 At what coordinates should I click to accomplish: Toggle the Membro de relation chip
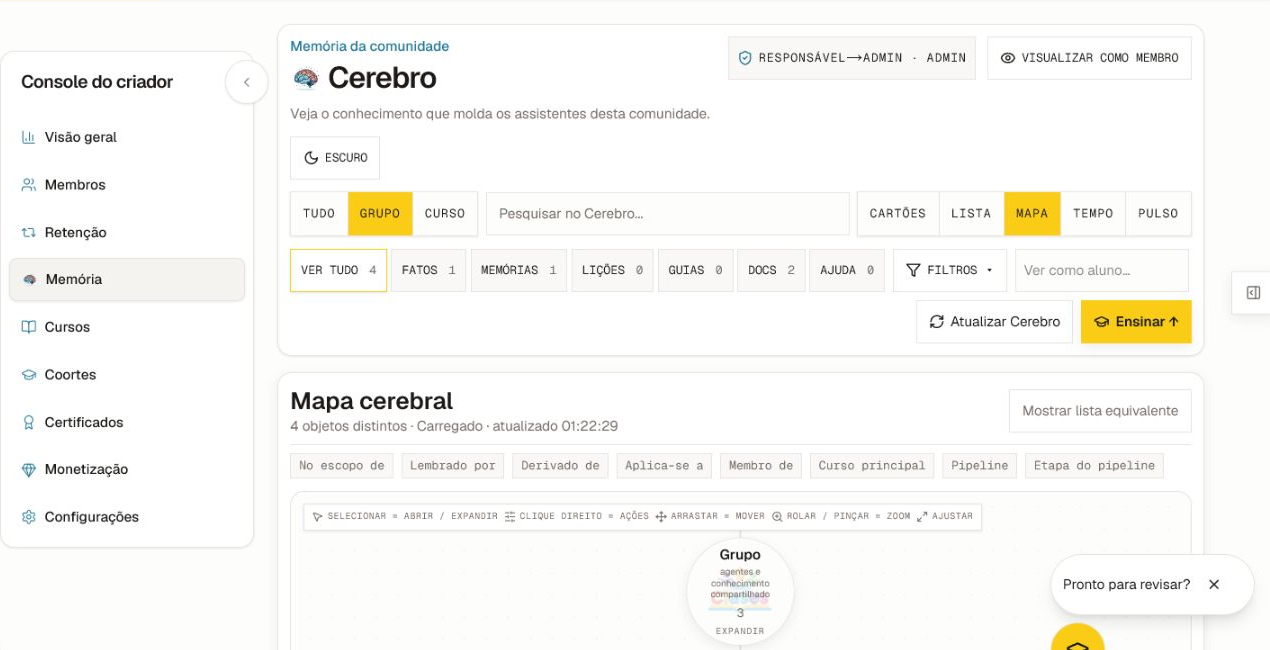[761, 466]
